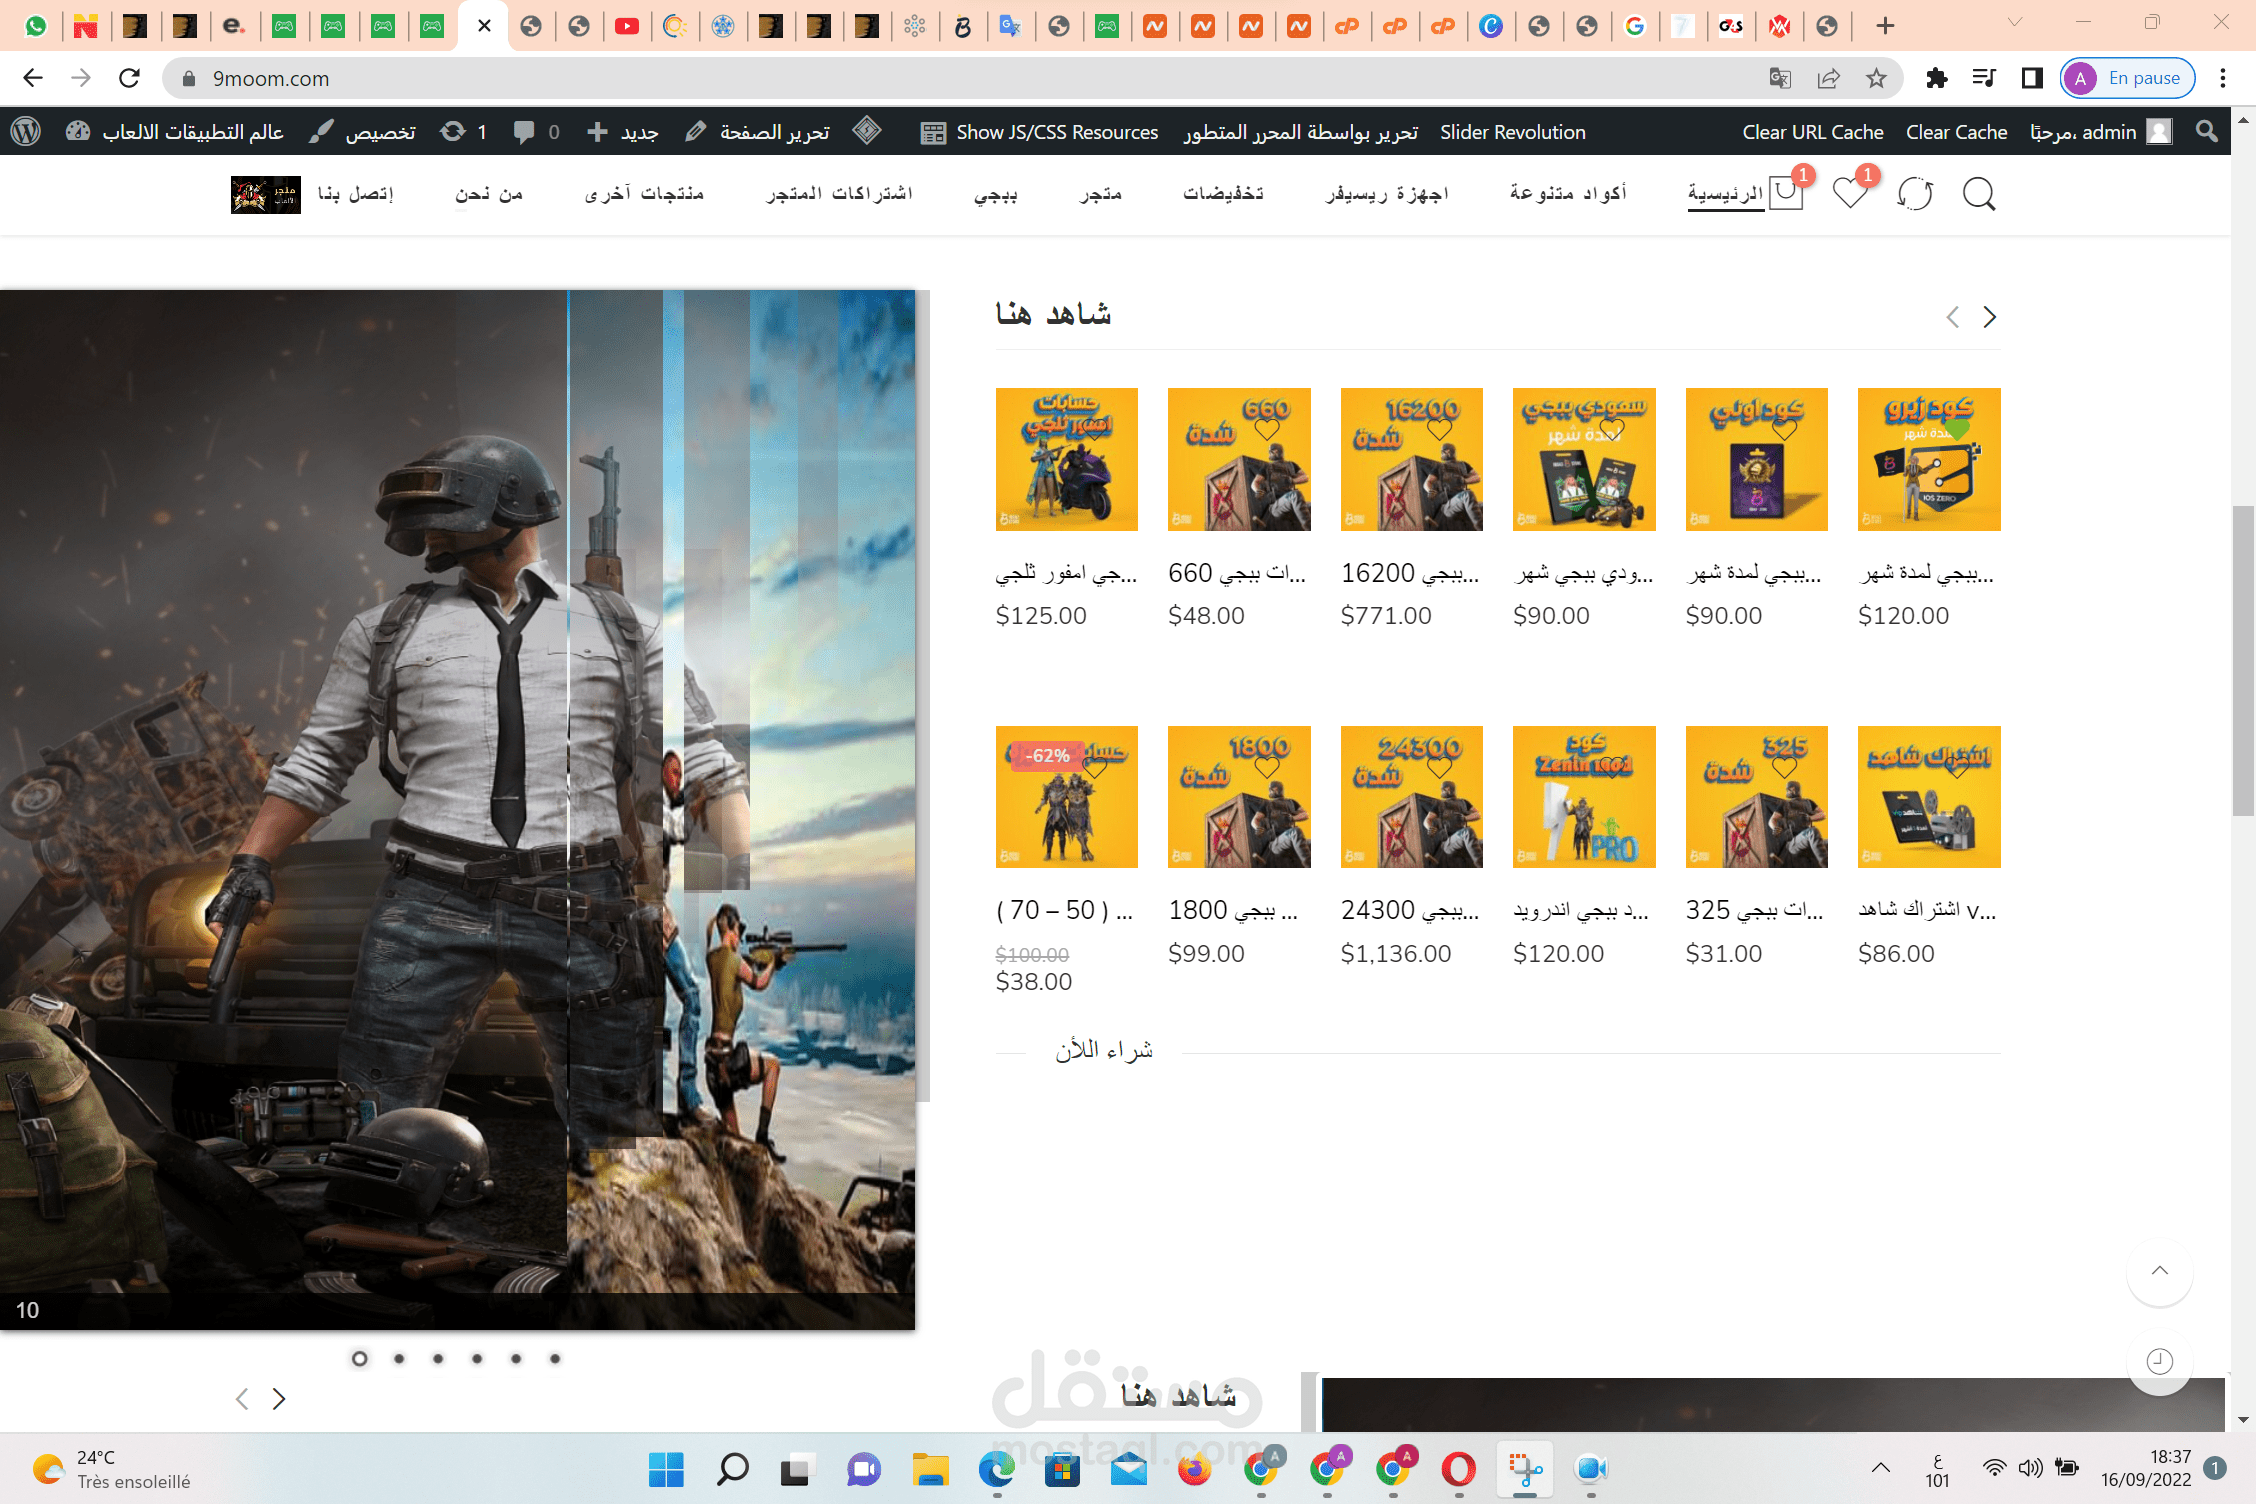The height and width of the screenshot is (1504, 2256).
Task: Go back in image slider with left chevron
Action: pyautogui.click(x=241, y=1399)
